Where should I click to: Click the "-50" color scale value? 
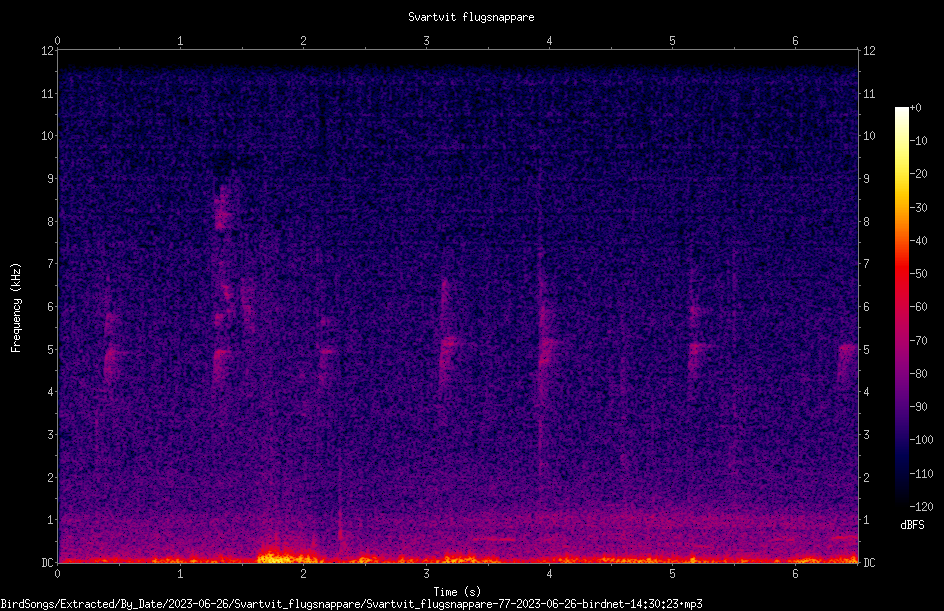[919, 274]
